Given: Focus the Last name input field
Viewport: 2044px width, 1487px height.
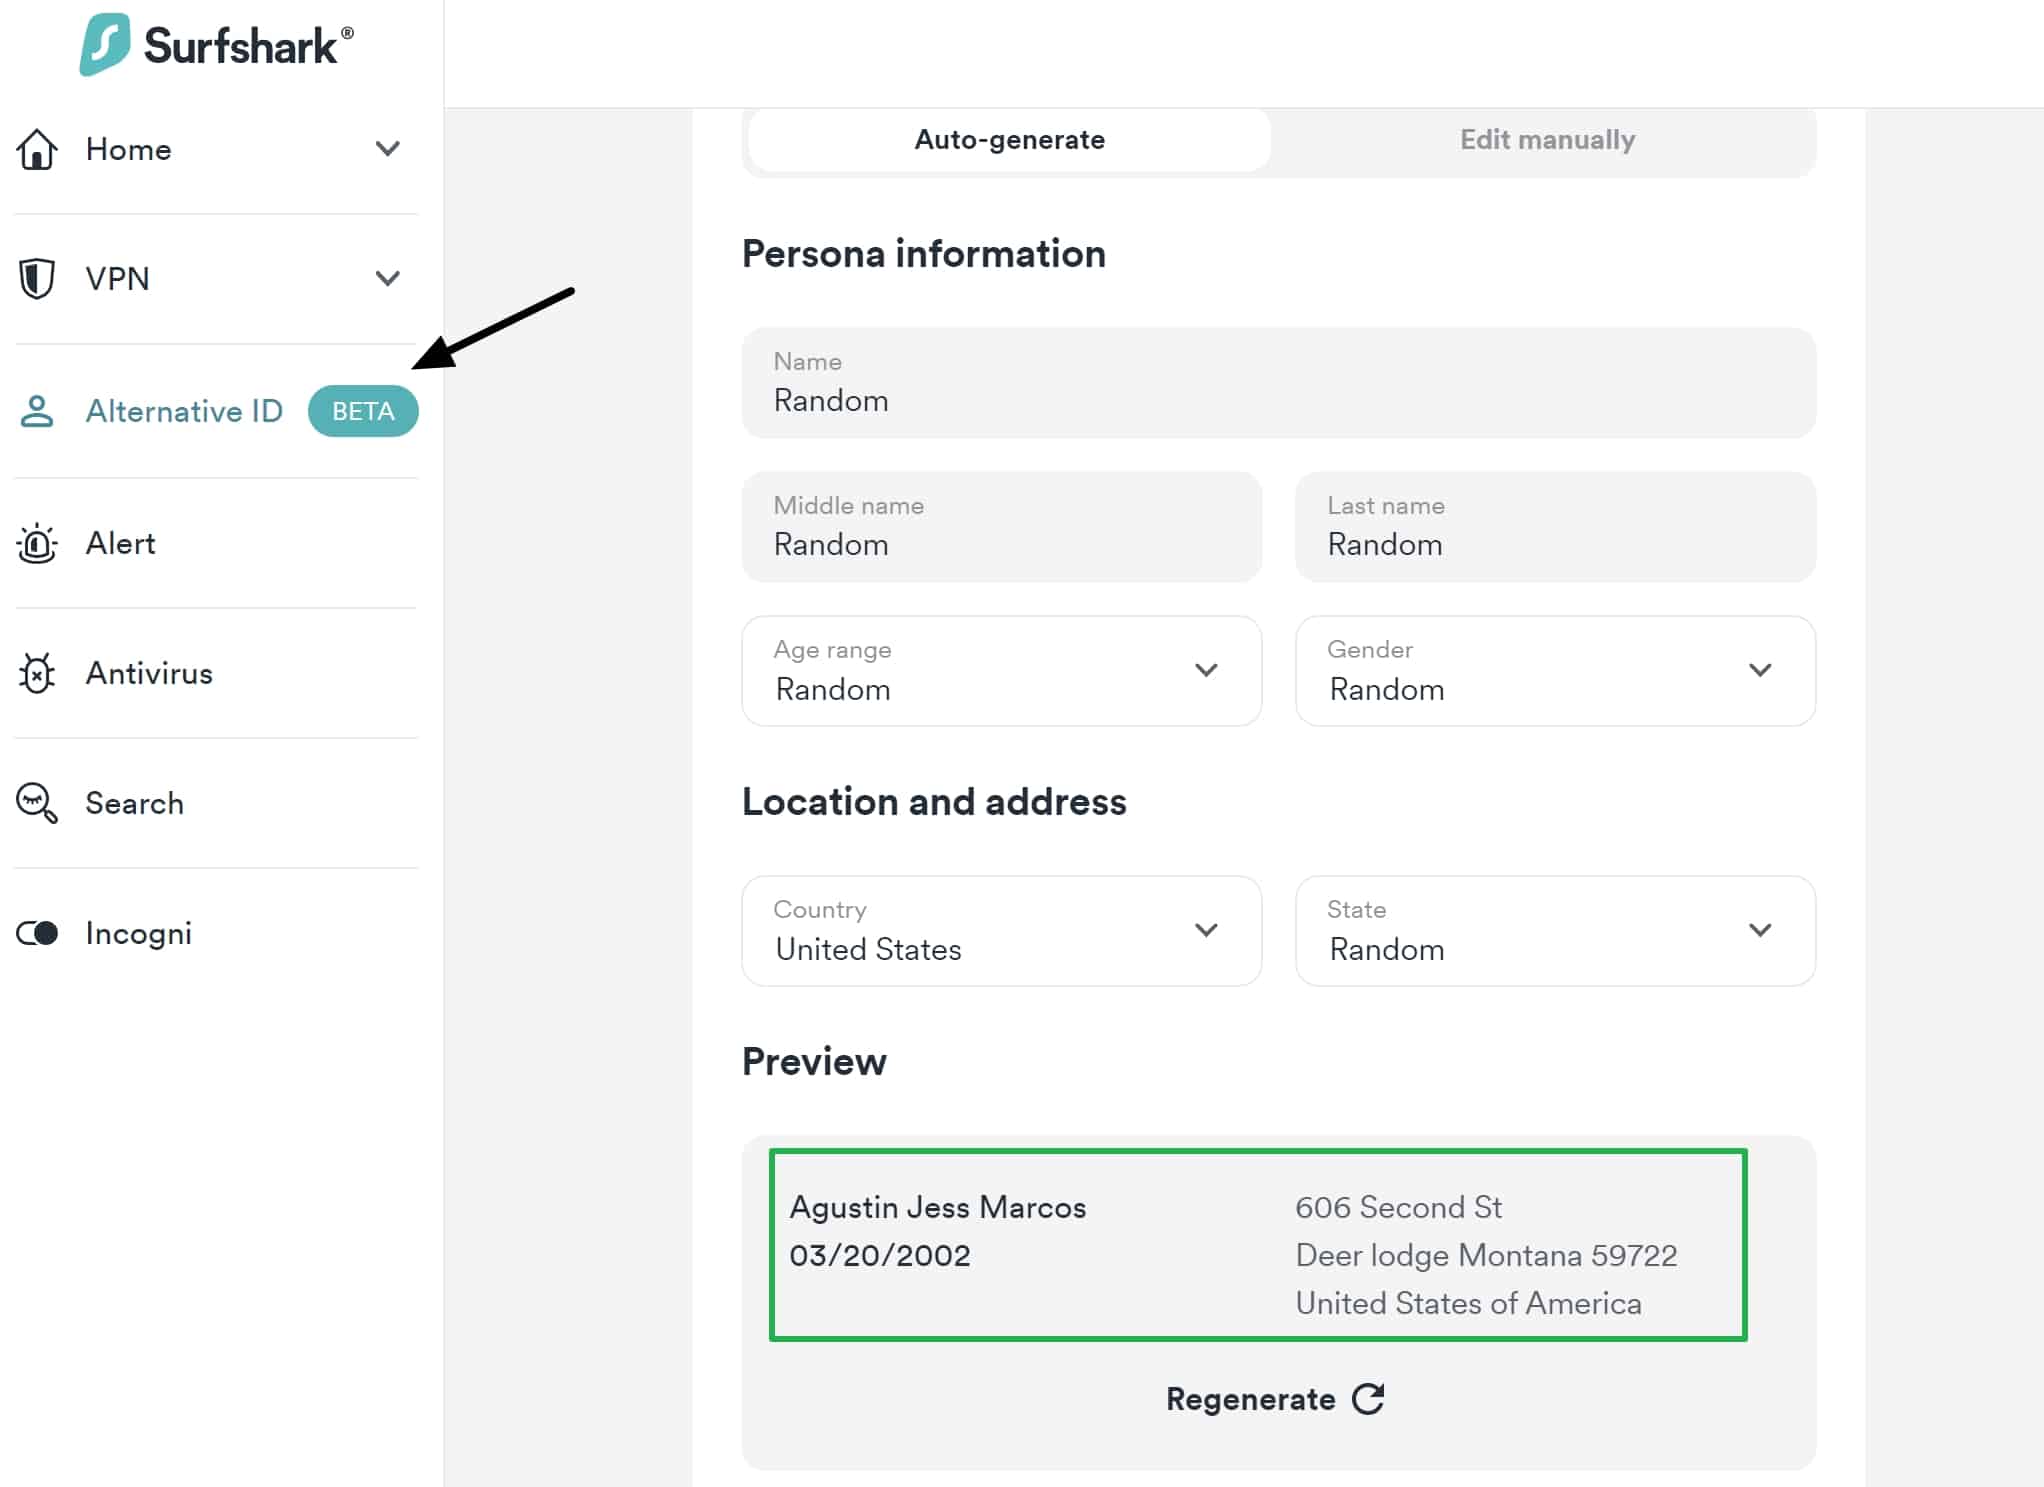Looking at the screenshot, I should [x=1555, y=527].
